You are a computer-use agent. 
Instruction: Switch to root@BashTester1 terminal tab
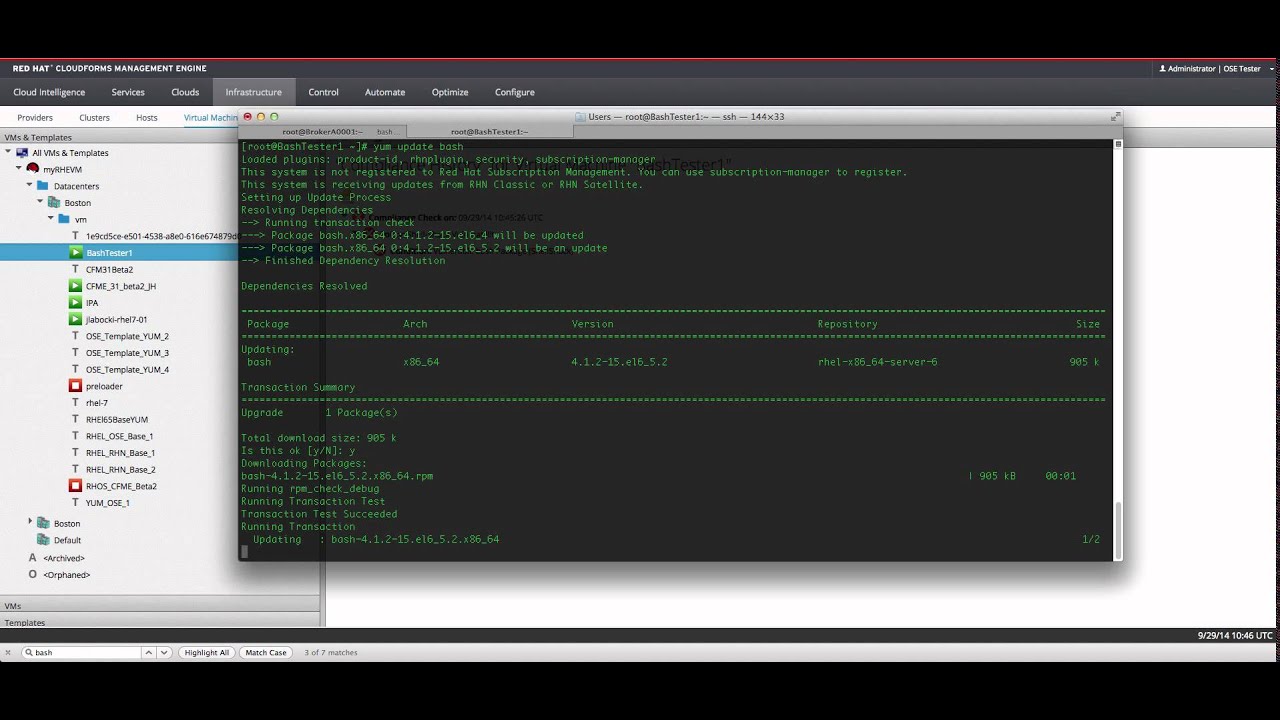[489, 131]
